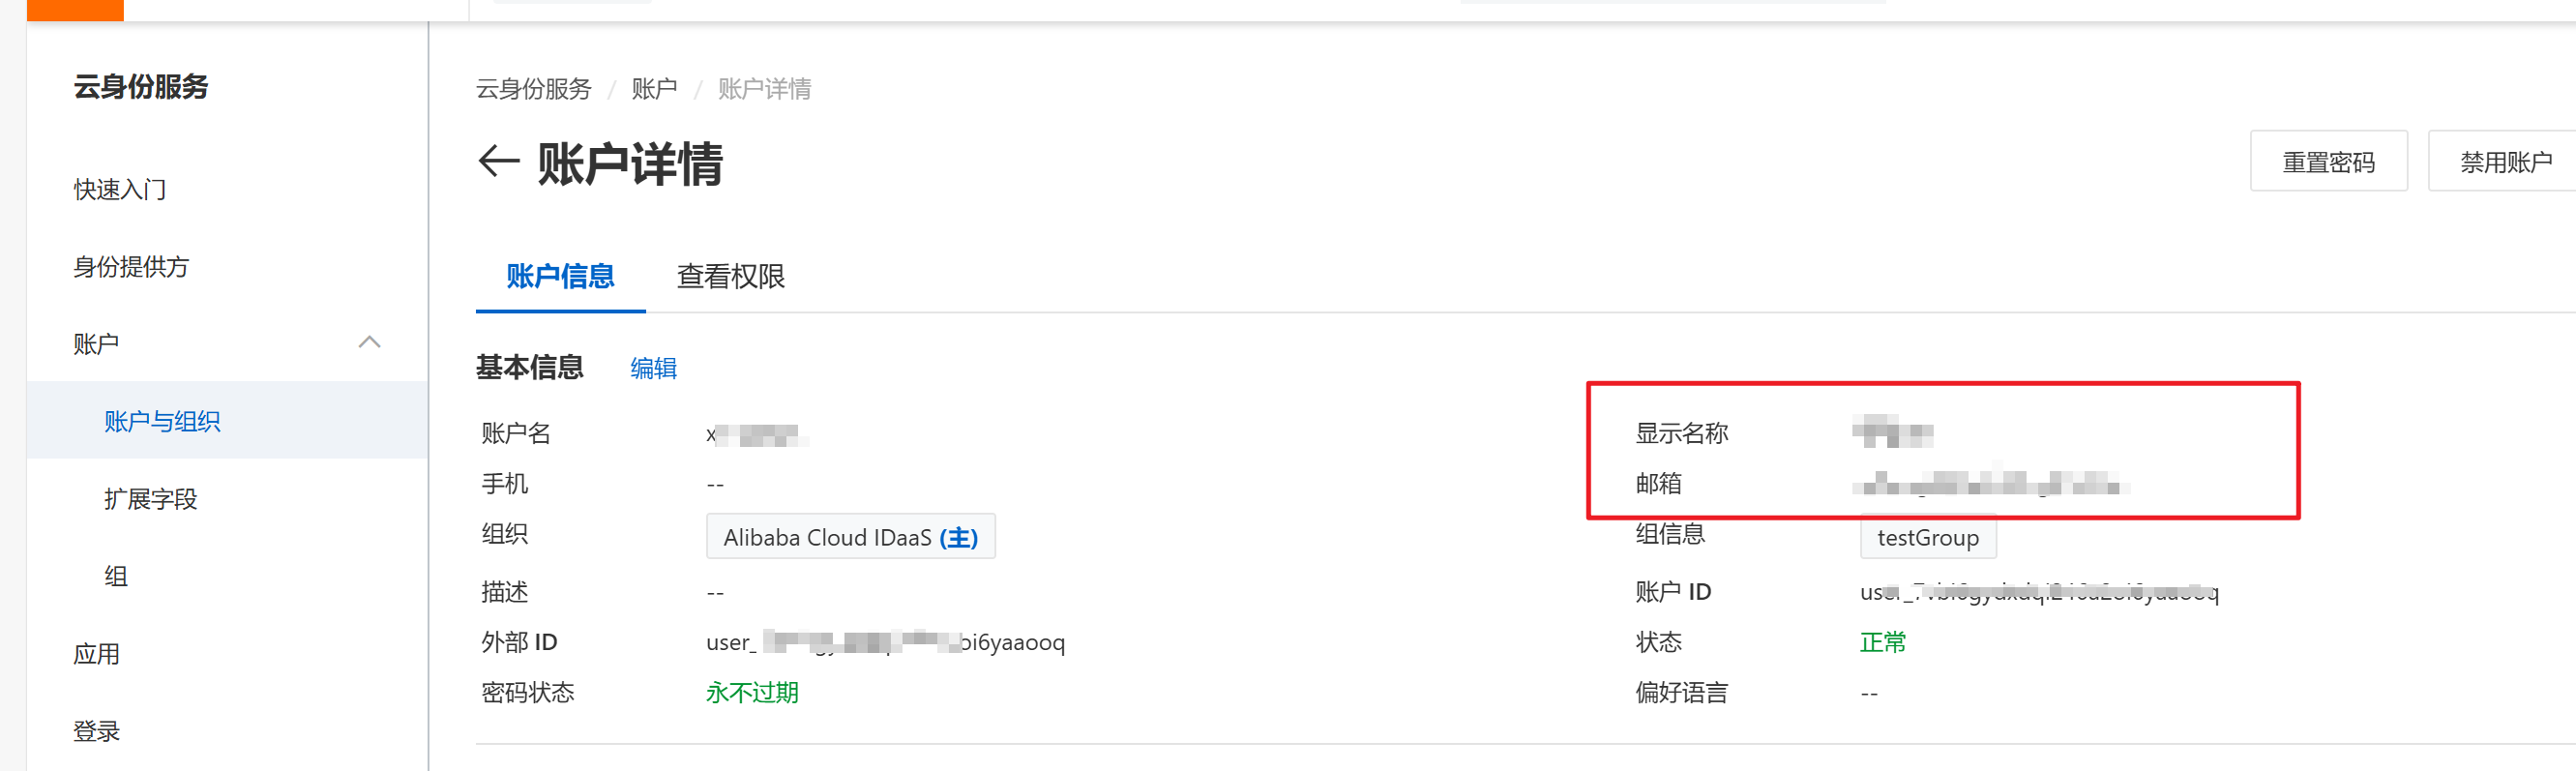Click the 账户 sidebar menu label
2576x771 pixels.
[97, 344]
